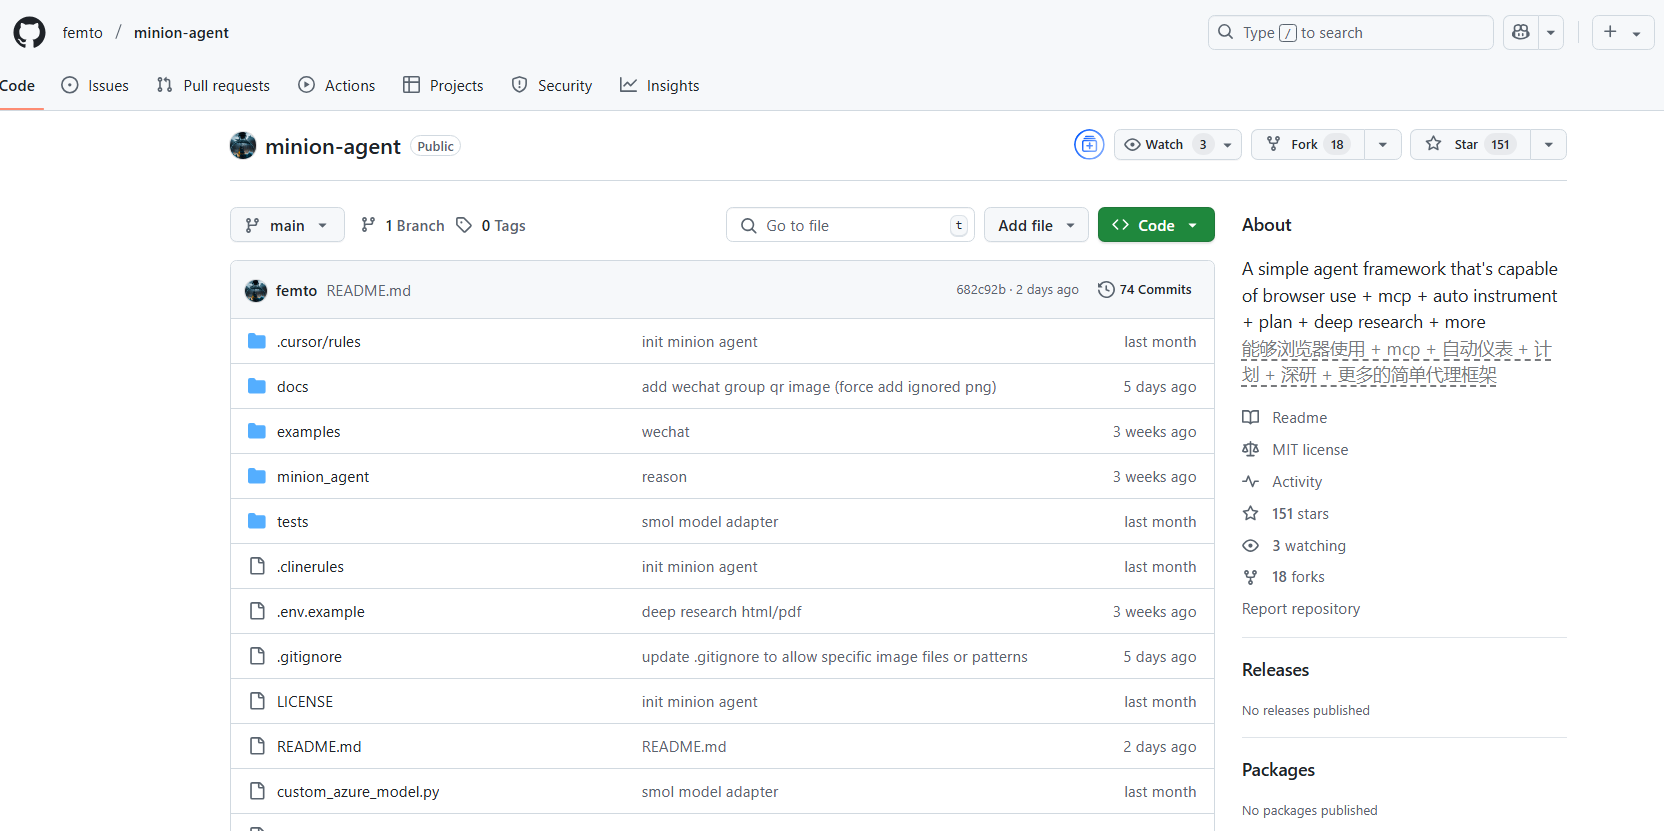
Task: Click the repository owner avatar beside minion-agent title
Action: (x=243, y=146)
